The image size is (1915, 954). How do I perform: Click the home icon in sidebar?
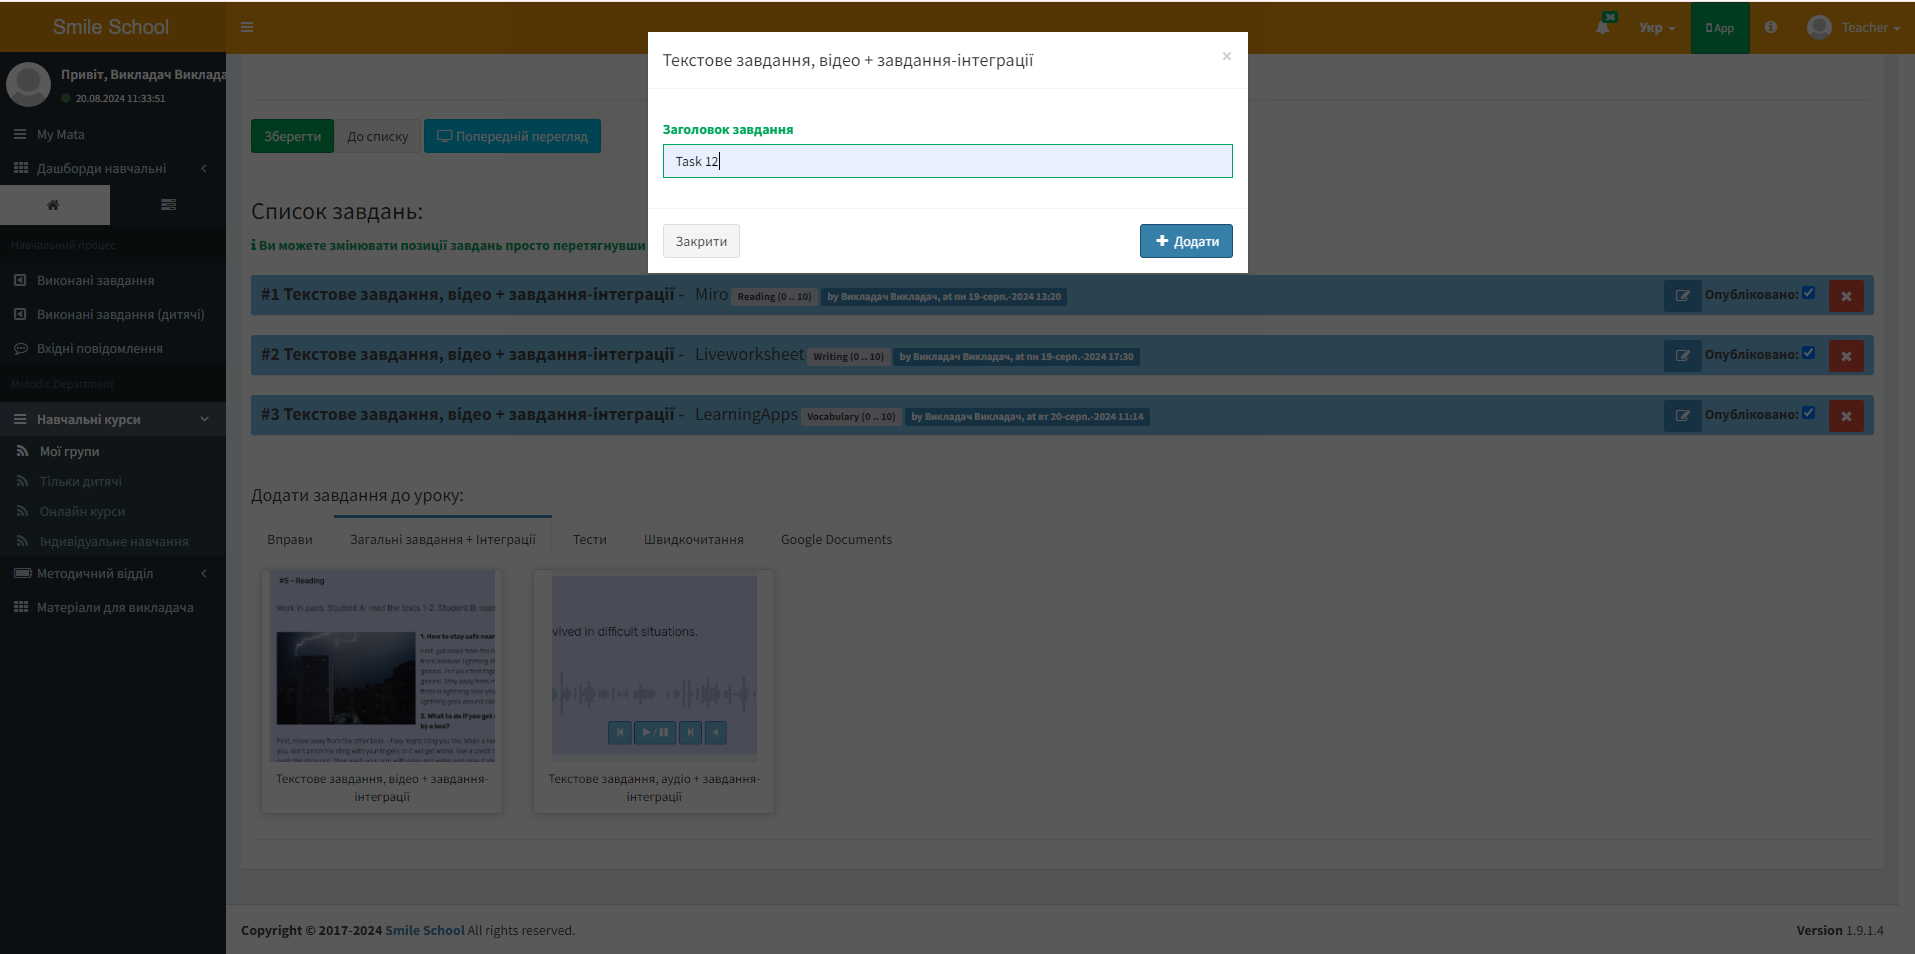pyautogui.click(x=54, y=205)
